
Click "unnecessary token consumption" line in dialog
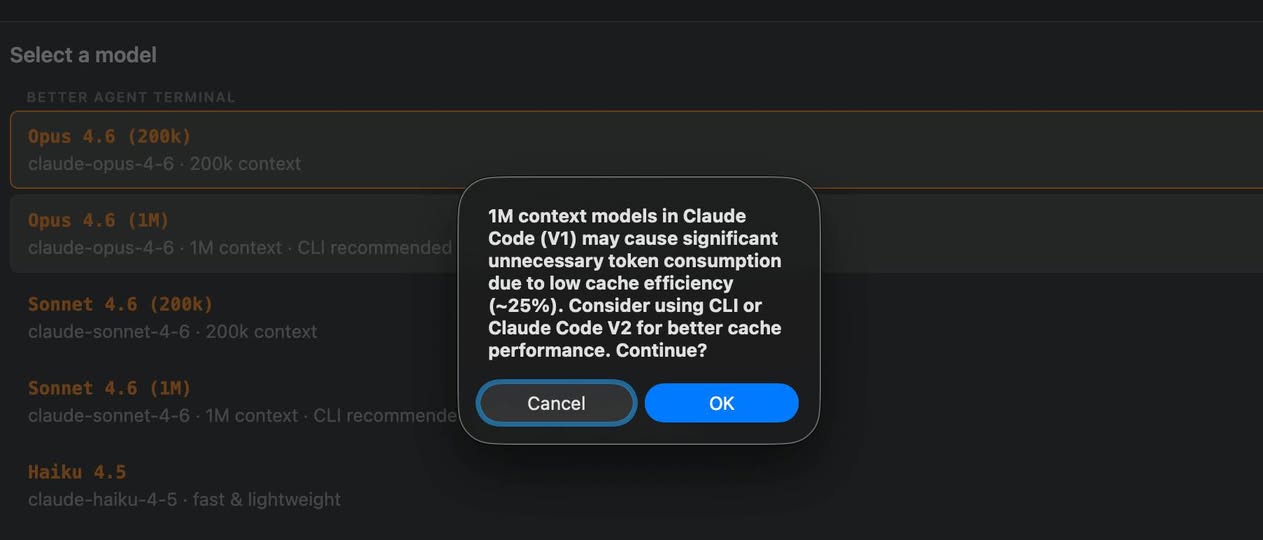click(x=635, y=261)
